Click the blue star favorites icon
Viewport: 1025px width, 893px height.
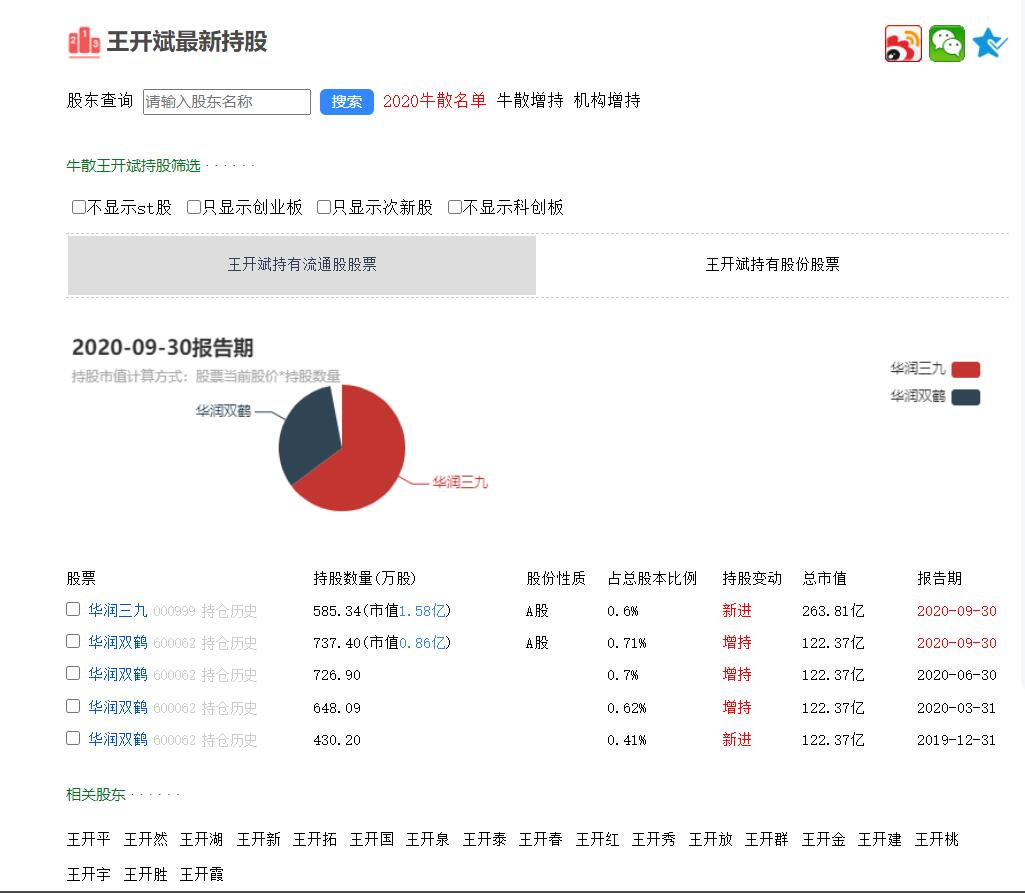[989, 44]
